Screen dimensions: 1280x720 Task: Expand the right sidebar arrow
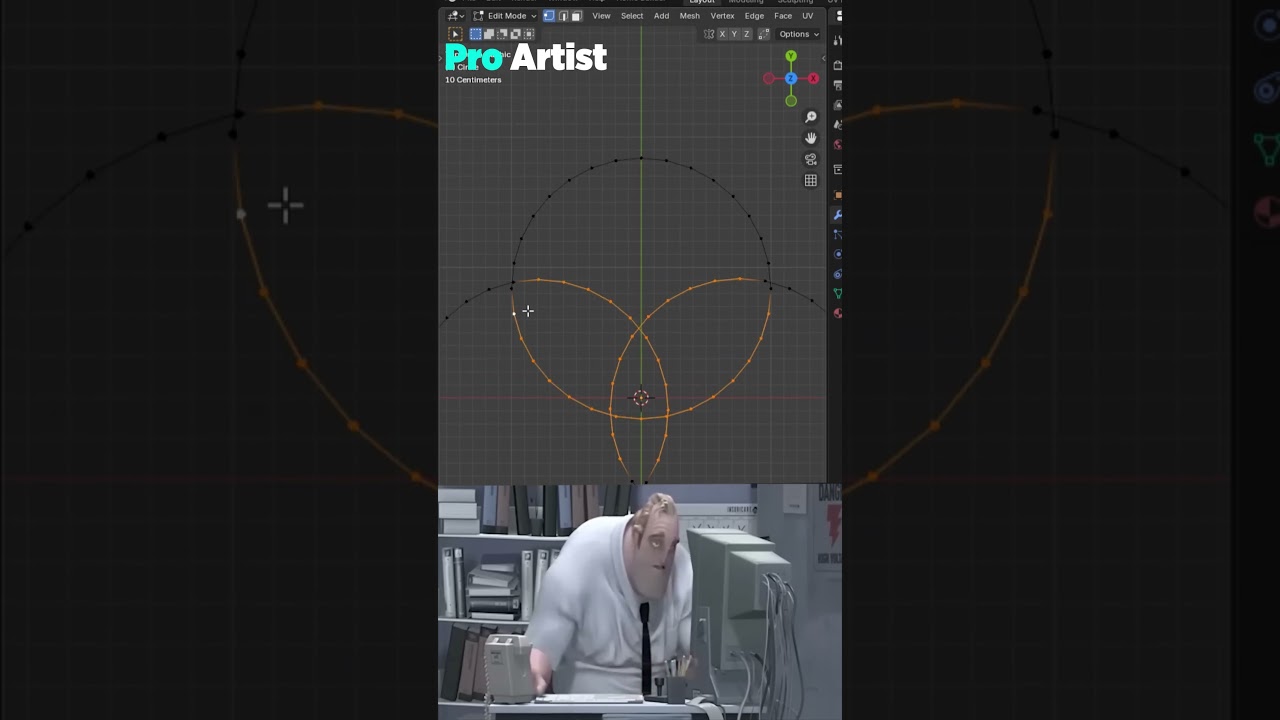[x=823, y=58]
